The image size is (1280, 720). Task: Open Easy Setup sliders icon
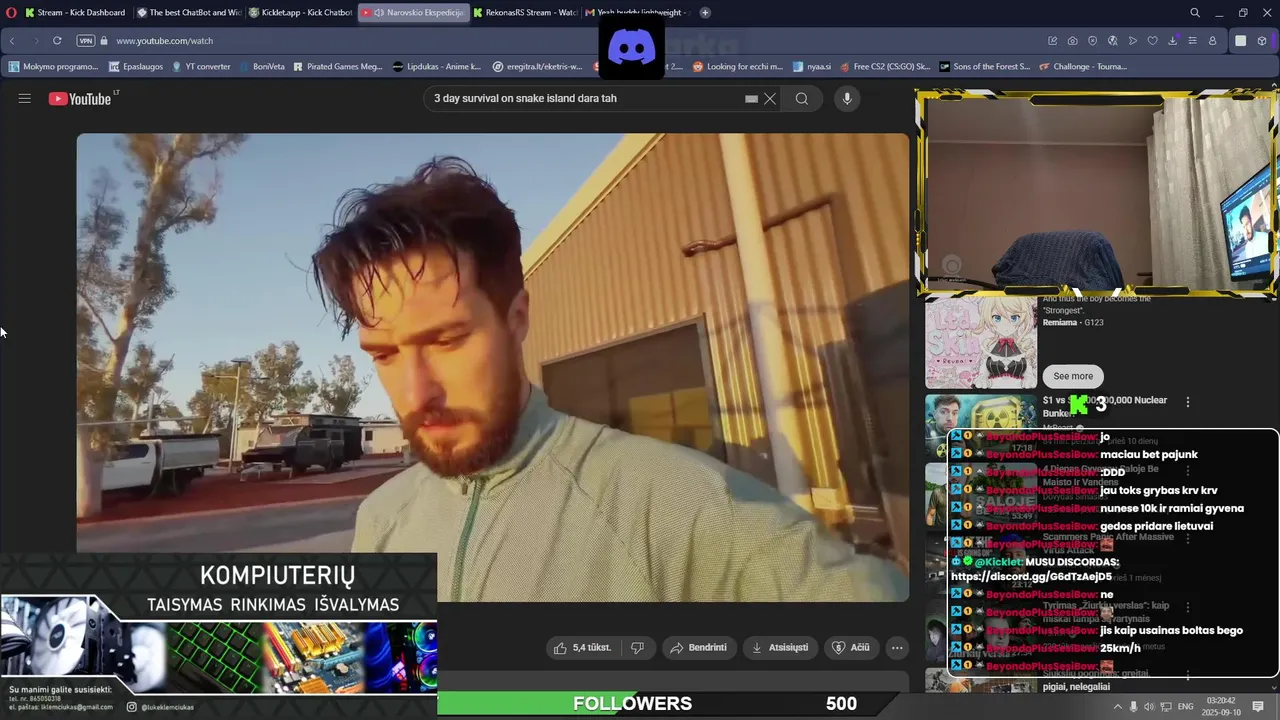[1192, 41]
